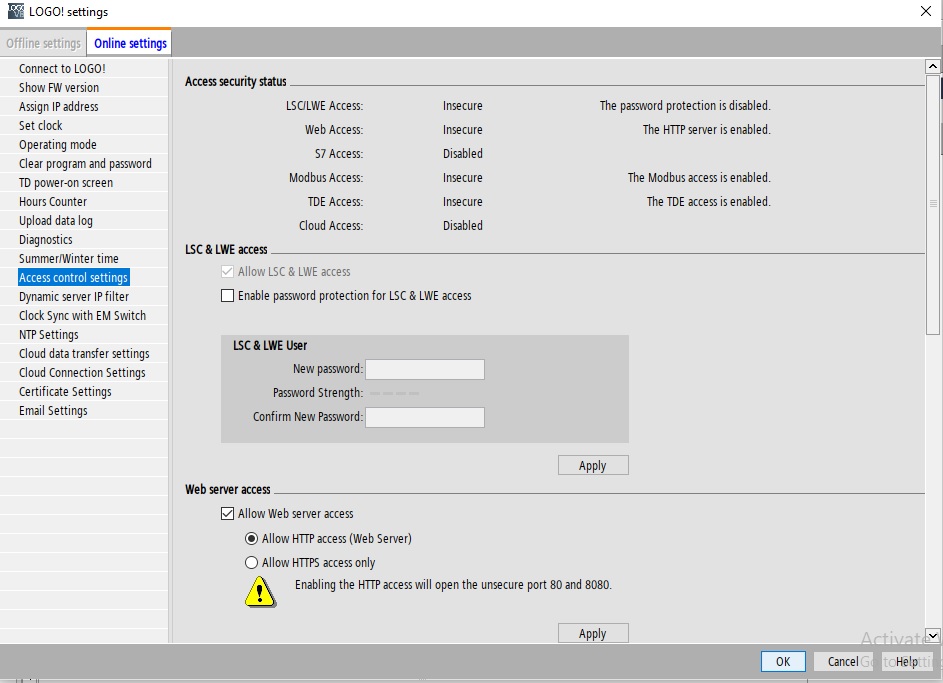Screen dimensions: 943x683
Task: Select Clock Sync with EM Switch
Action: pyautogui.click(x=82, y=316)
